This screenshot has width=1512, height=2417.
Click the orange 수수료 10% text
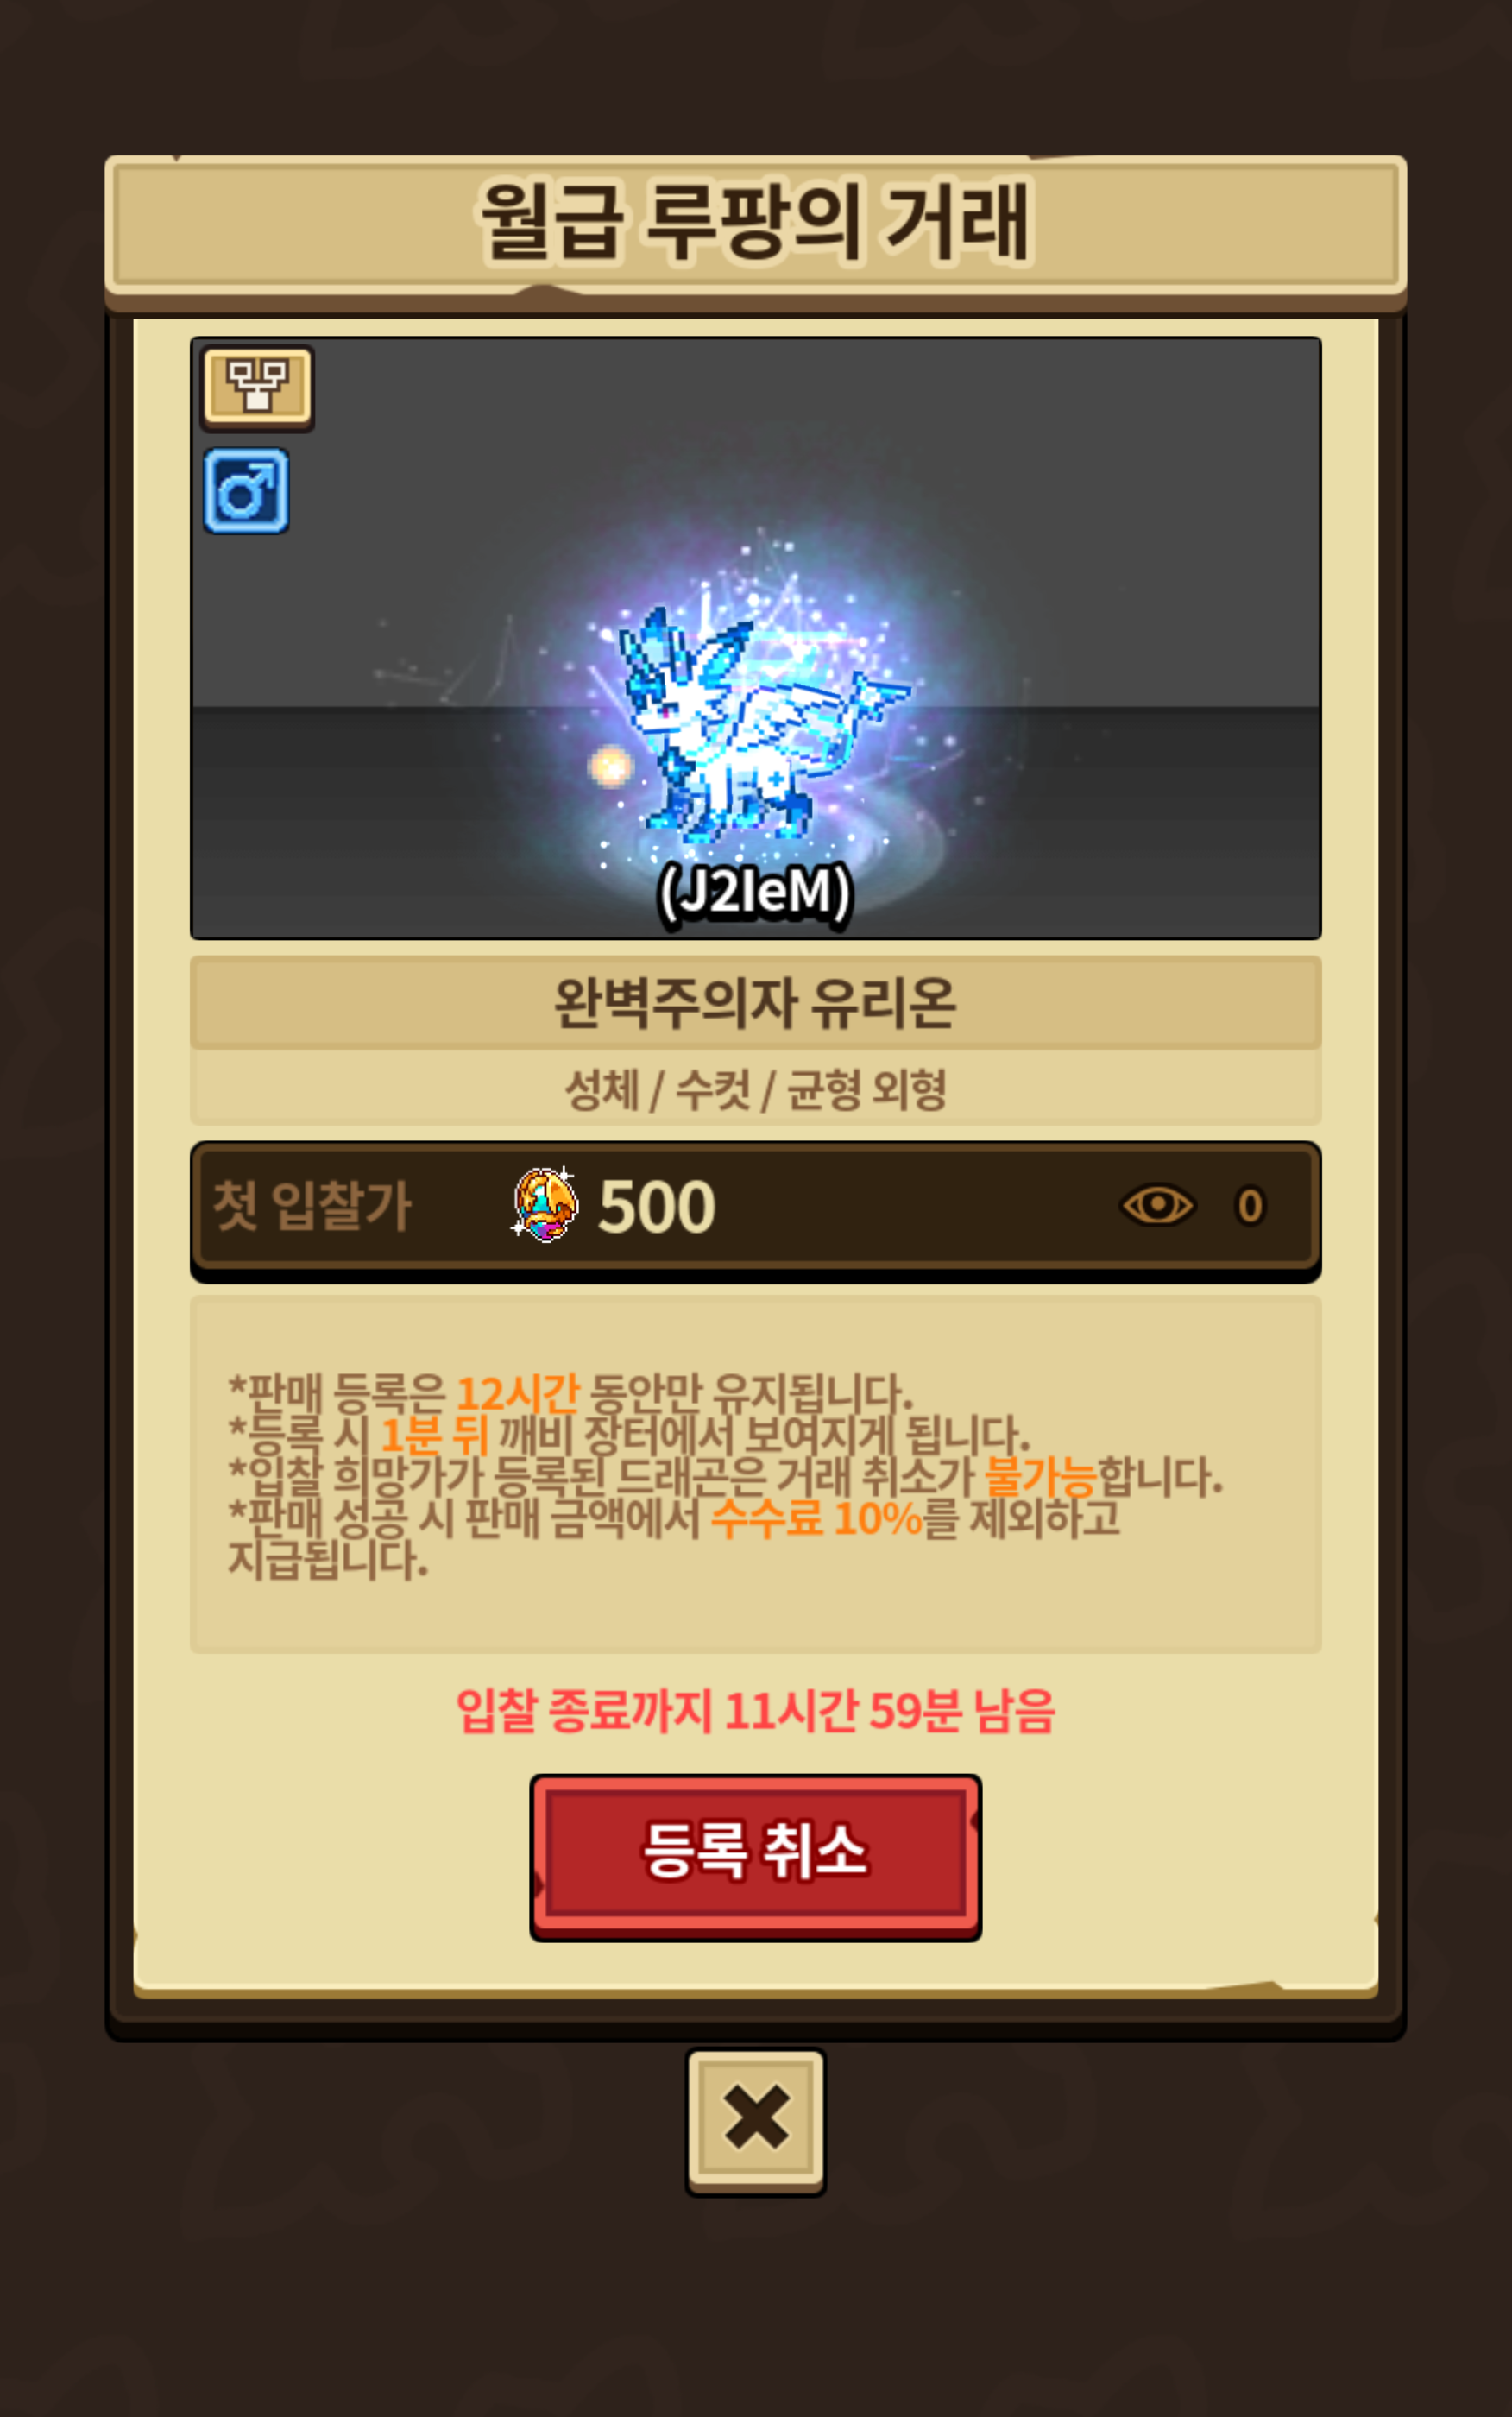tap(816, 1518)
